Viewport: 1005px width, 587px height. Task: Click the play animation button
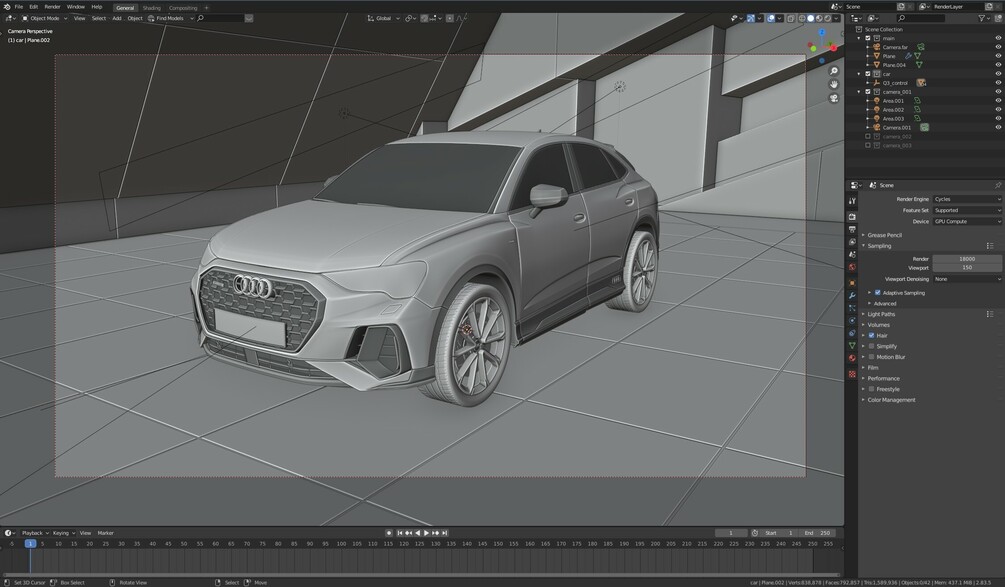point(426,533)
